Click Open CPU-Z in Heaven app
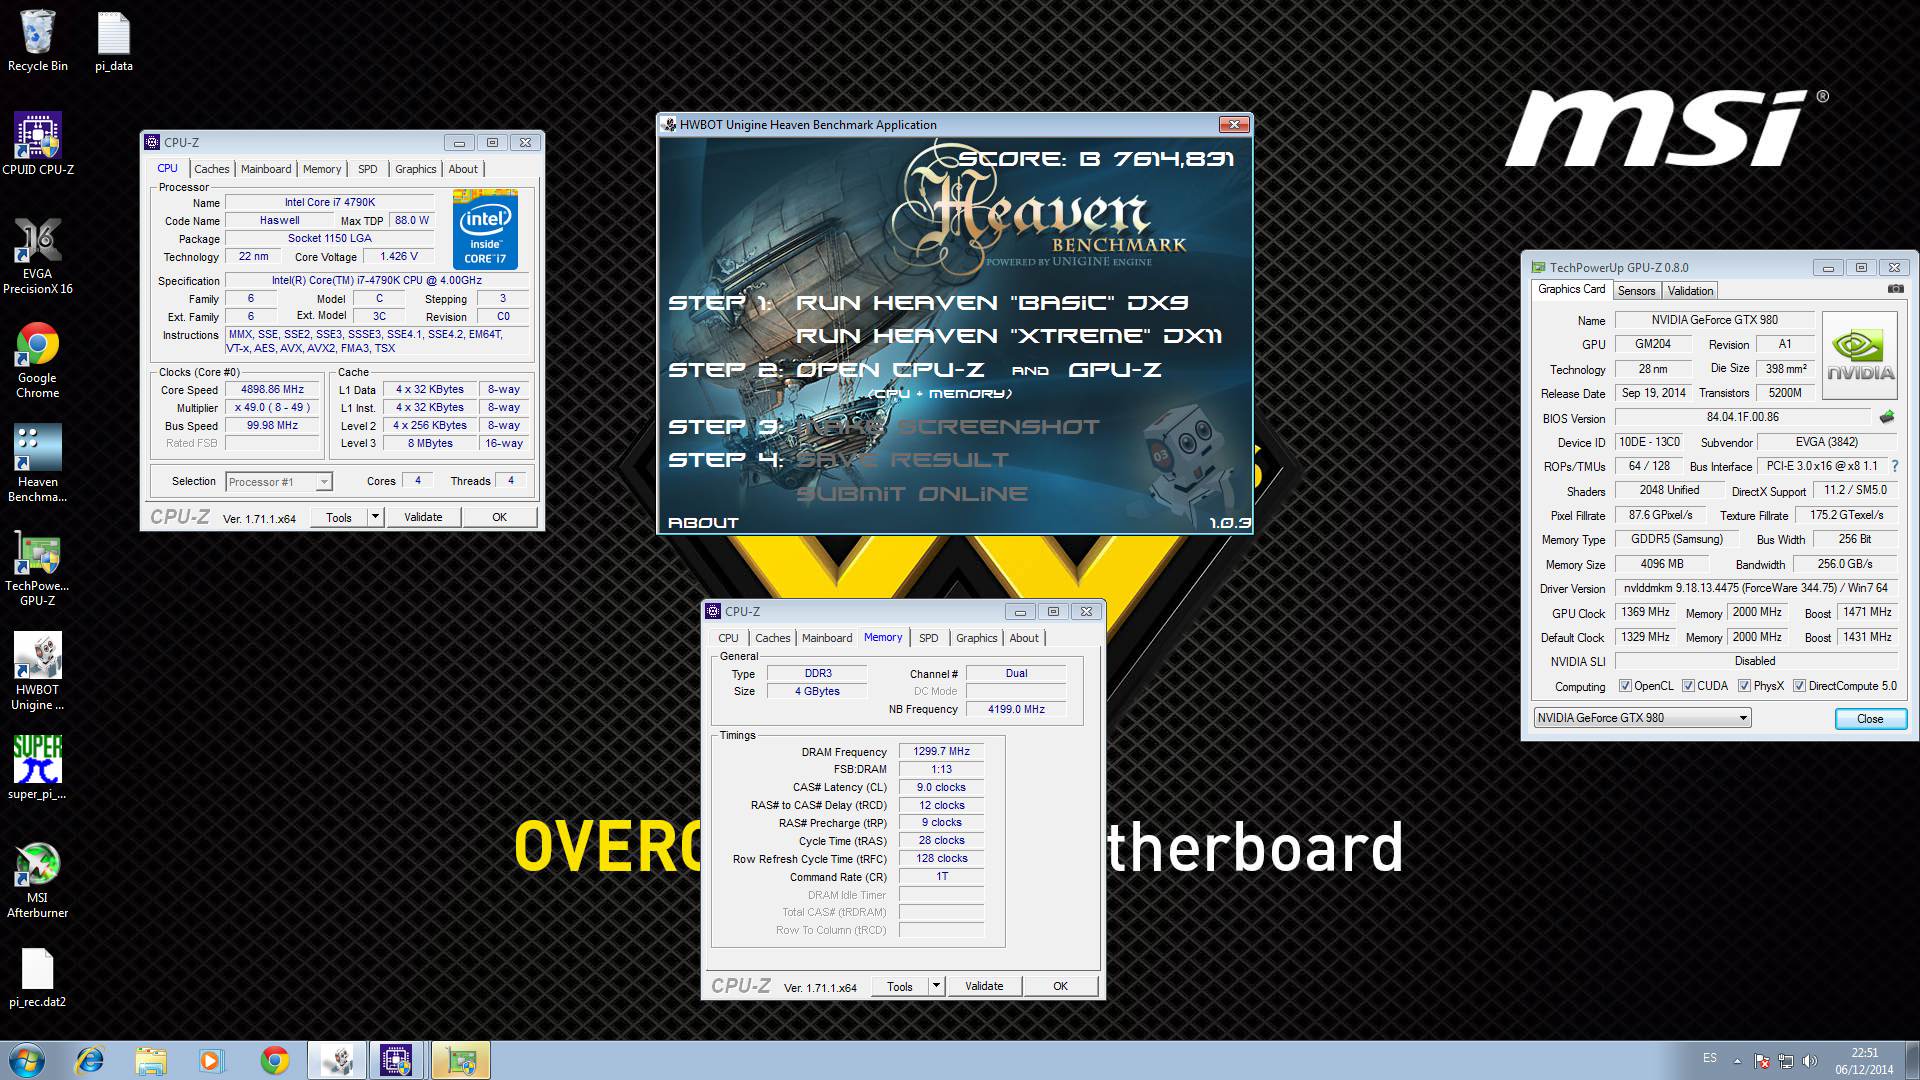1920x1080 pixels. tap(890, 370)
